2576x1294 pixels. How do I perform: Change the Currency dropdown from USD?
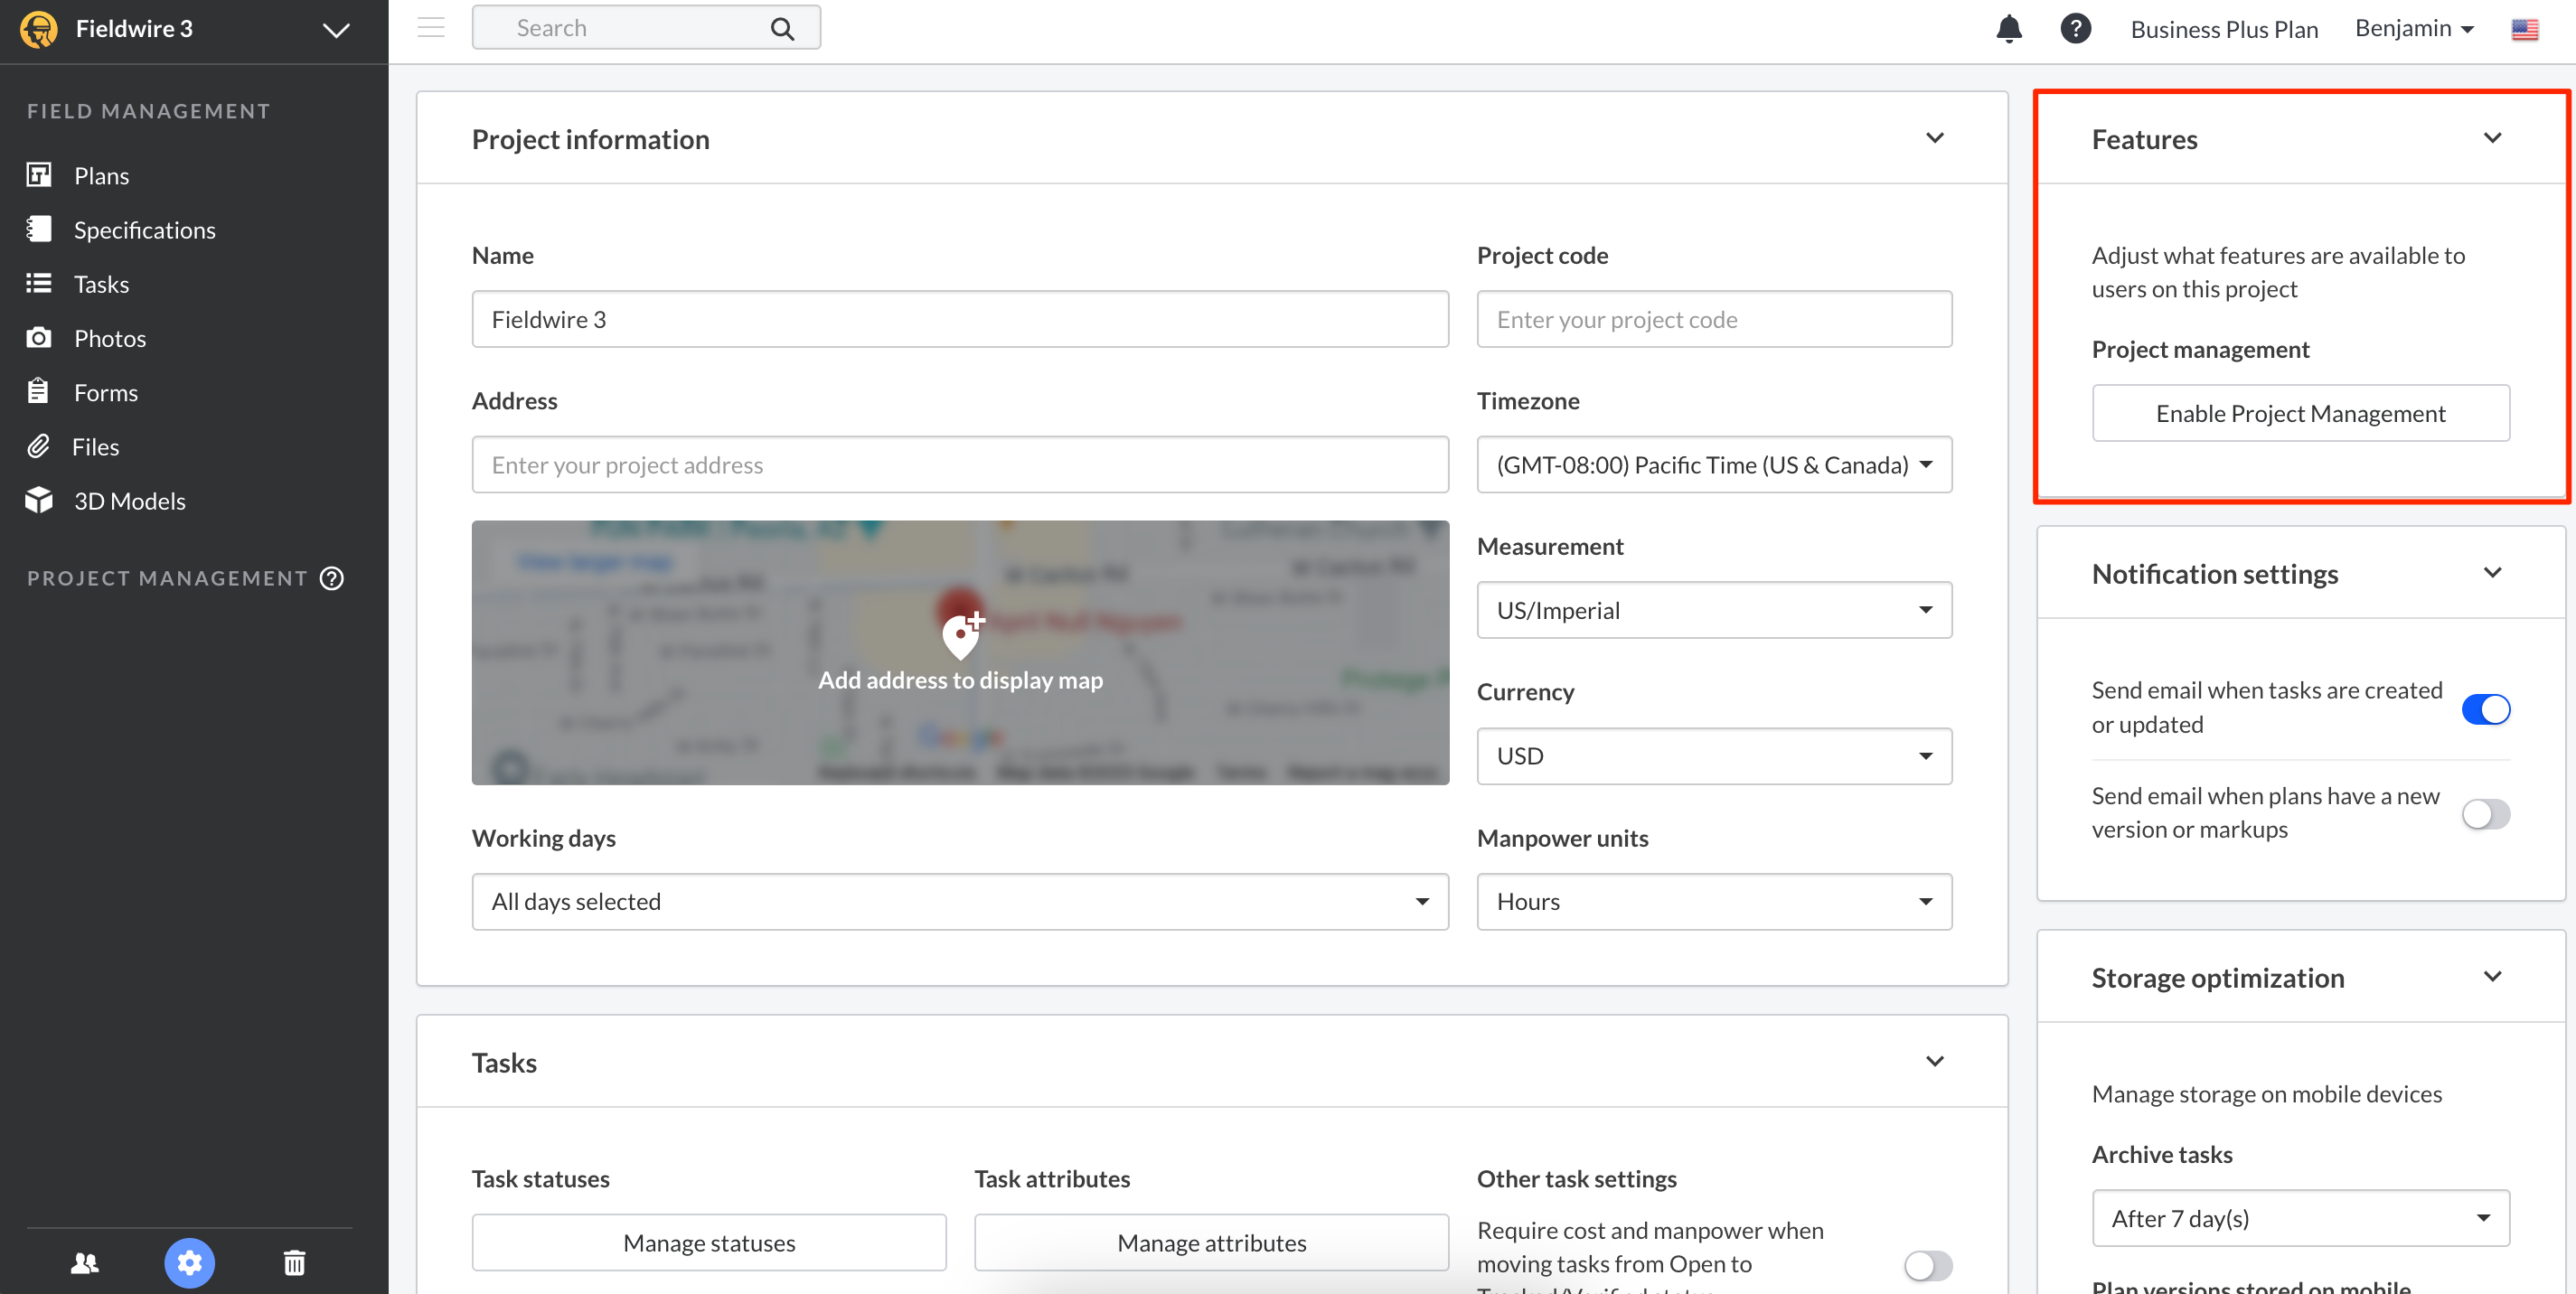pyautogui.click(x=1713, y=756)
